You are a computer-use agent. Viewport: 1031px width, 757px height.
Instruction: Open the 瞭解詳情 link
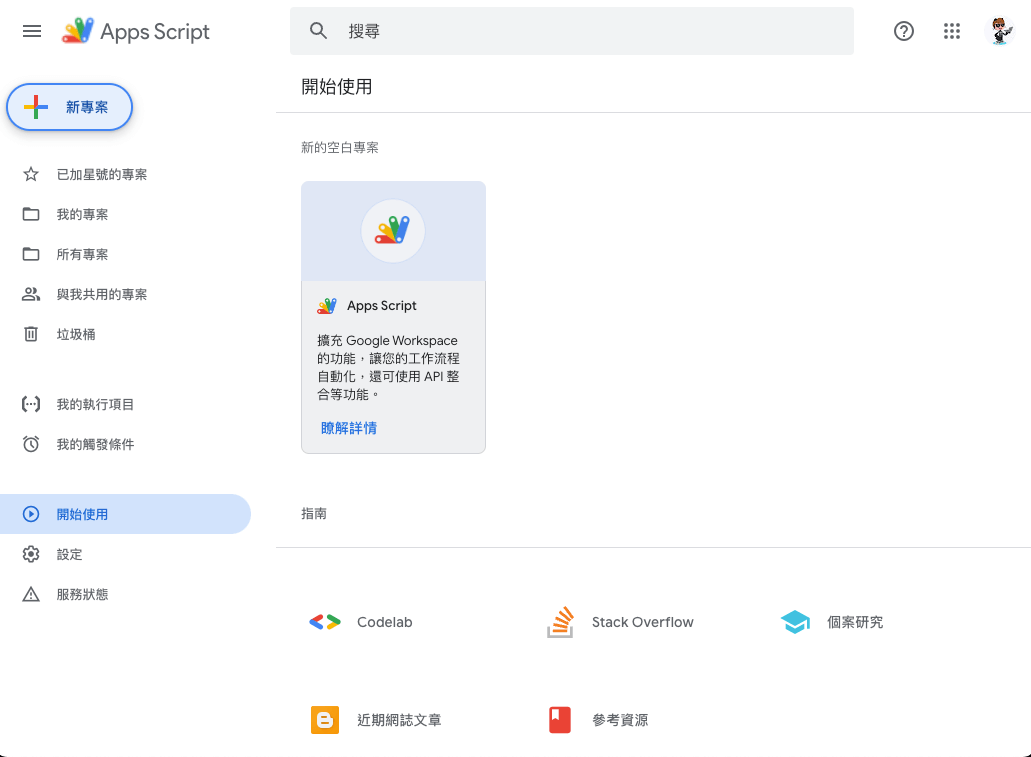pyautogui.click(x=349, y=428)
